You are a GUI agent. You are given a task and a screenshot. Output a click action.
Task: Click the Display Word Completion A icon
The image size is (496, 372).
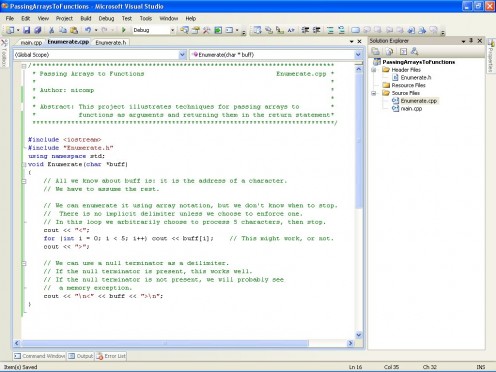pos(291,30)
